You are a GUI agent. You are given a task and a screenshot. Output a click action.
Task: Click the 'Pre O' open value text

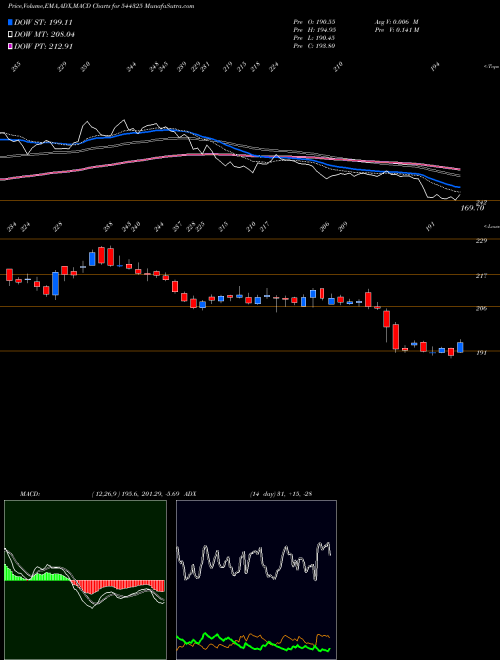point(314,21)
